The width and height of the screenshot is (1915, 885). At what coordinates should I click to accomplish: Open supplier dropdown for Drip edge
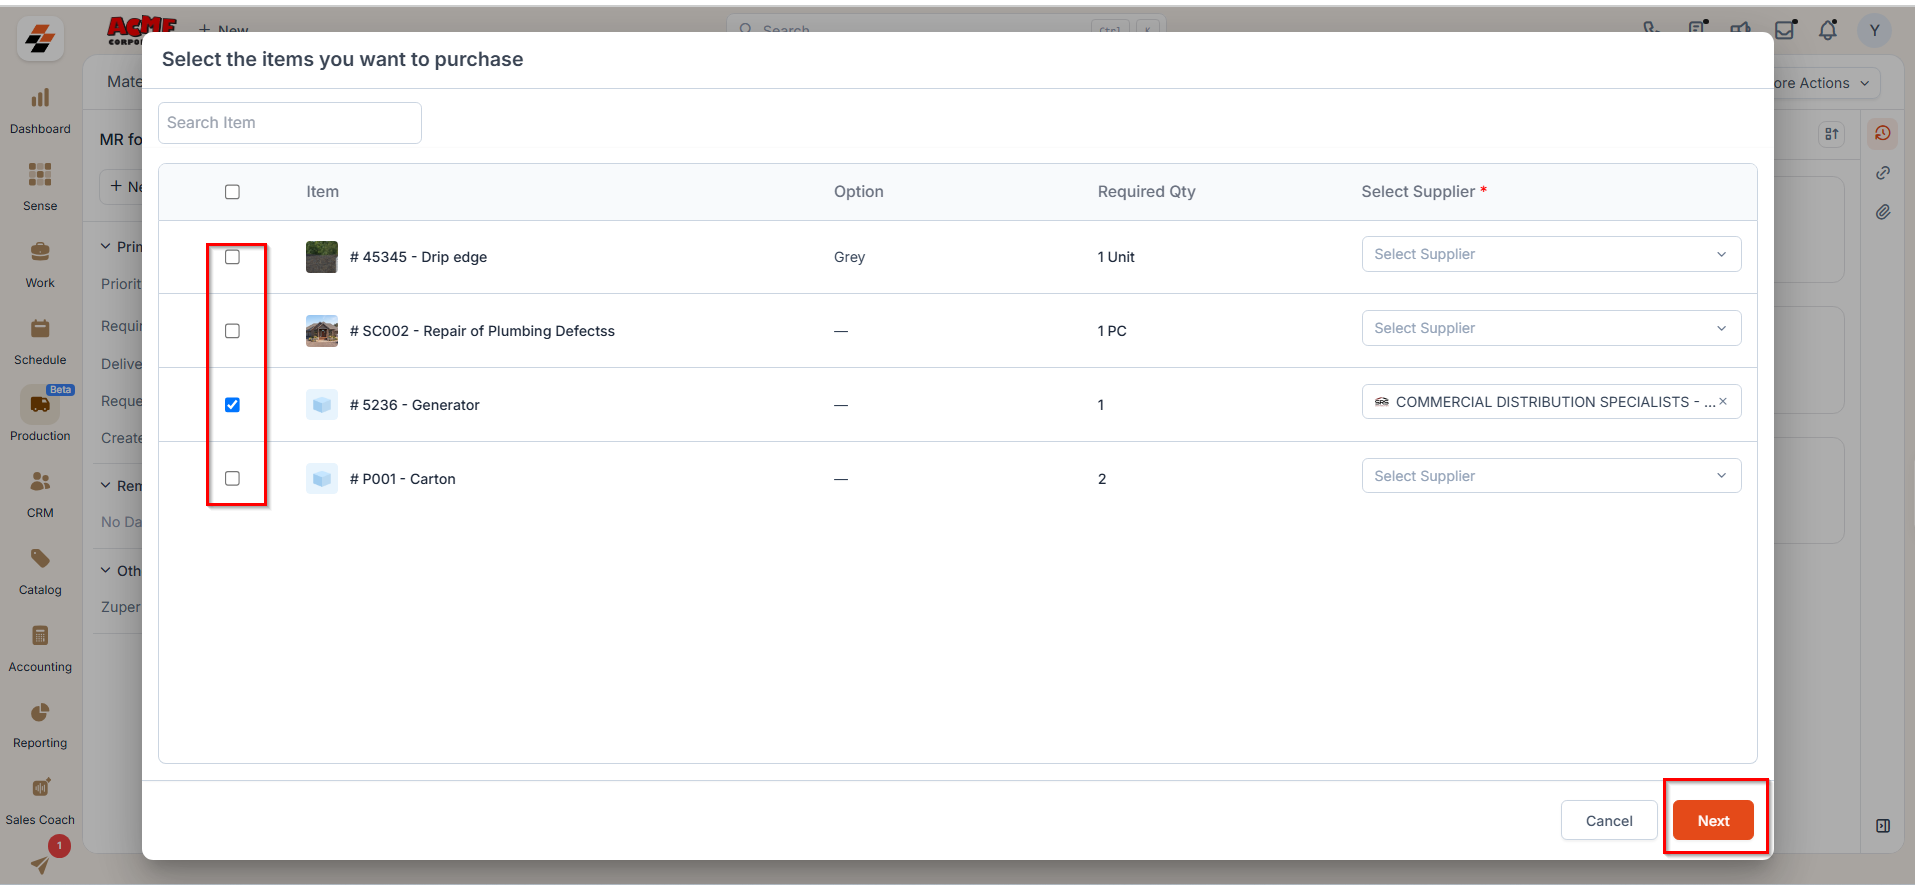point(1551,254)
